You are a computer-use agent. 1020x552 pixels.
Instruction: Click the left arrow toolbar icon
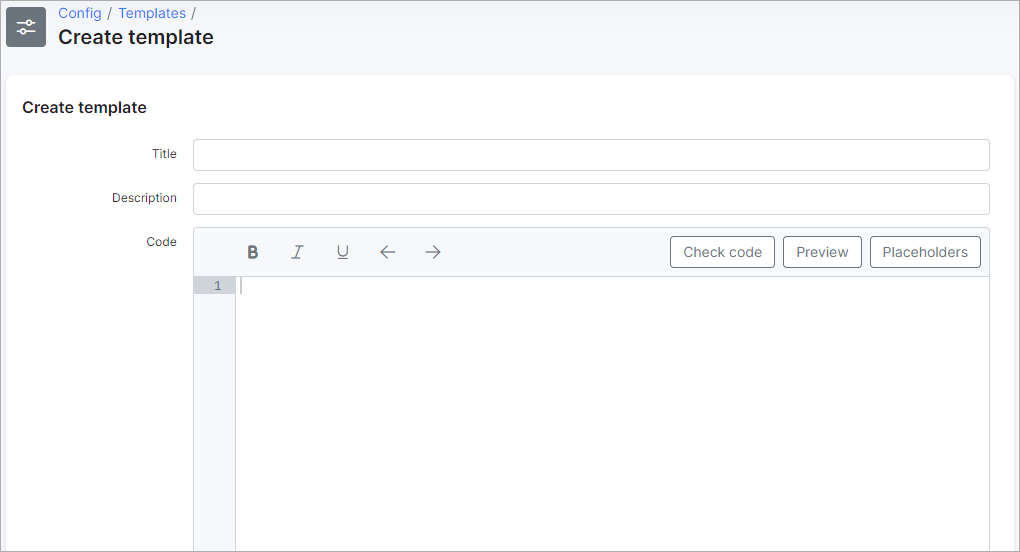pos(388,252)
